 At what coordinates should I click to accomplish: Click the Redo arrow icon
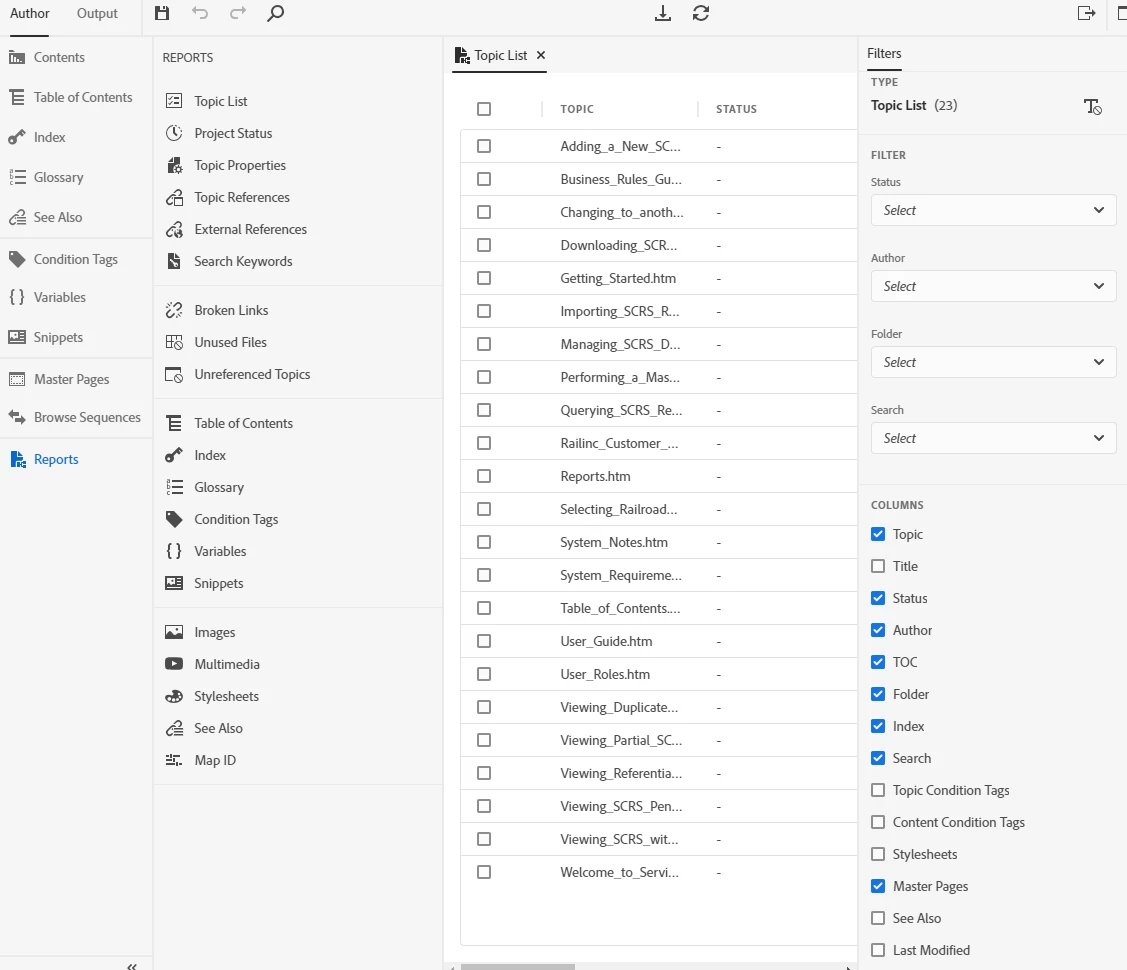click(x=238, y=13)
